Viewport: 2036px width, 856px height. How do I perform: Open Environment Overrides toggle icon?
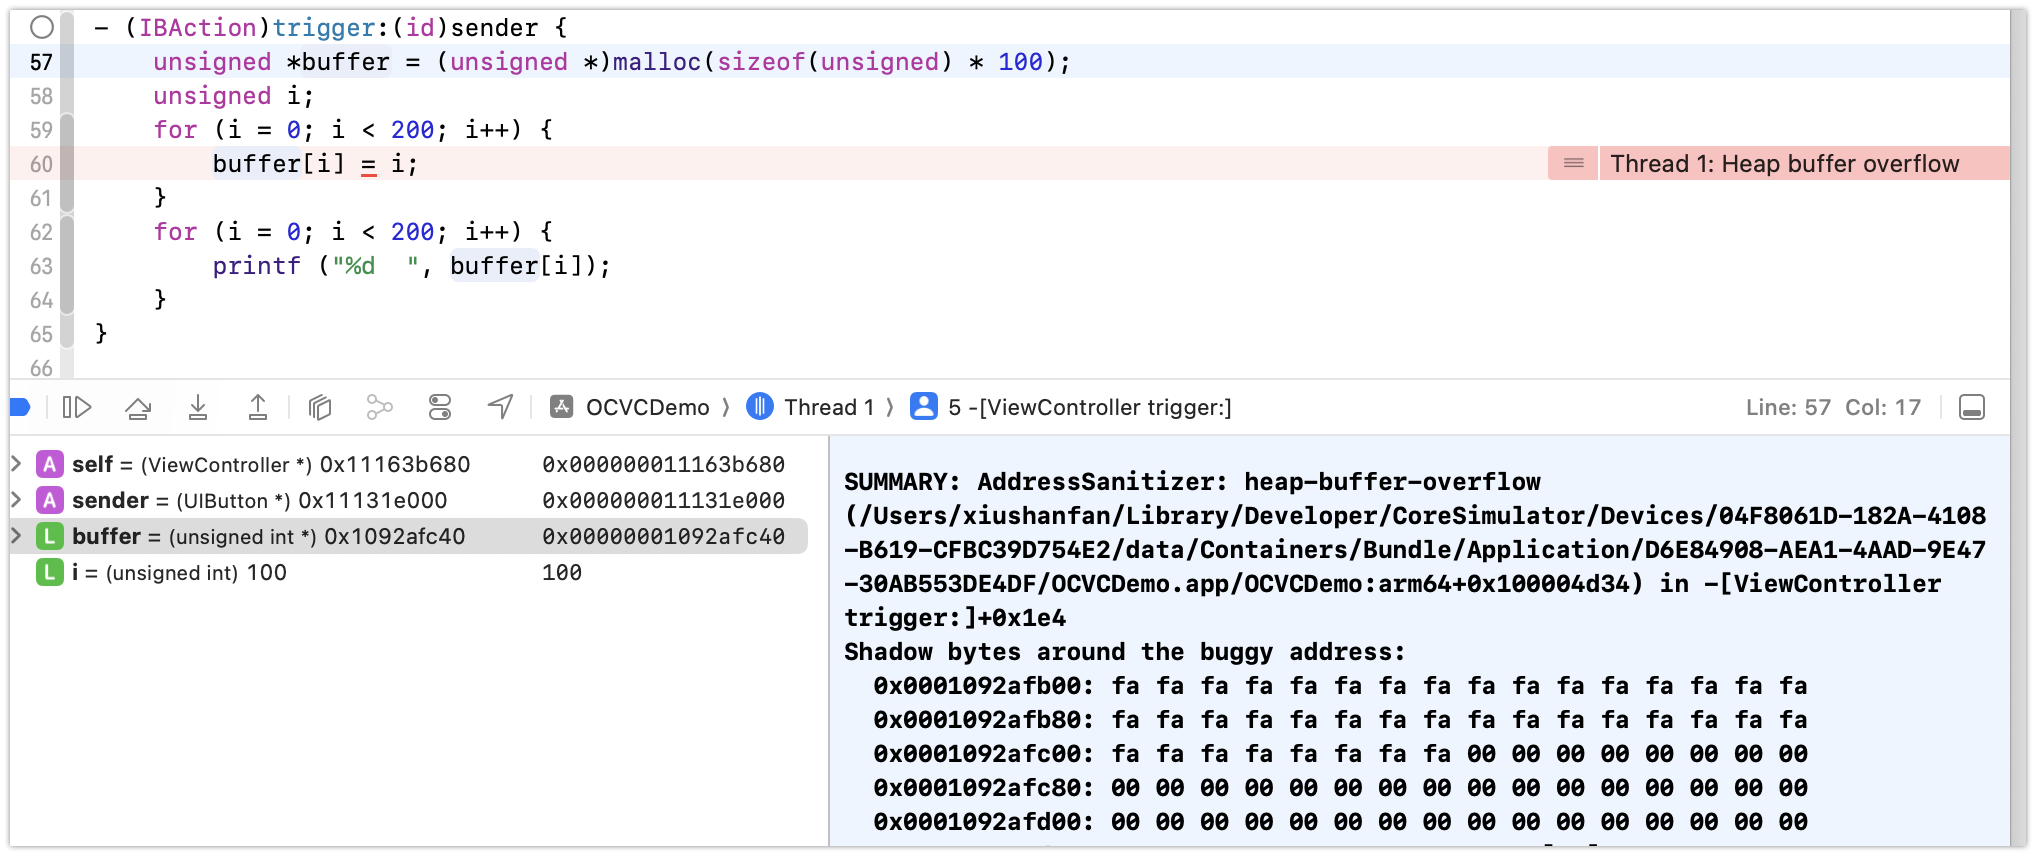440,407
